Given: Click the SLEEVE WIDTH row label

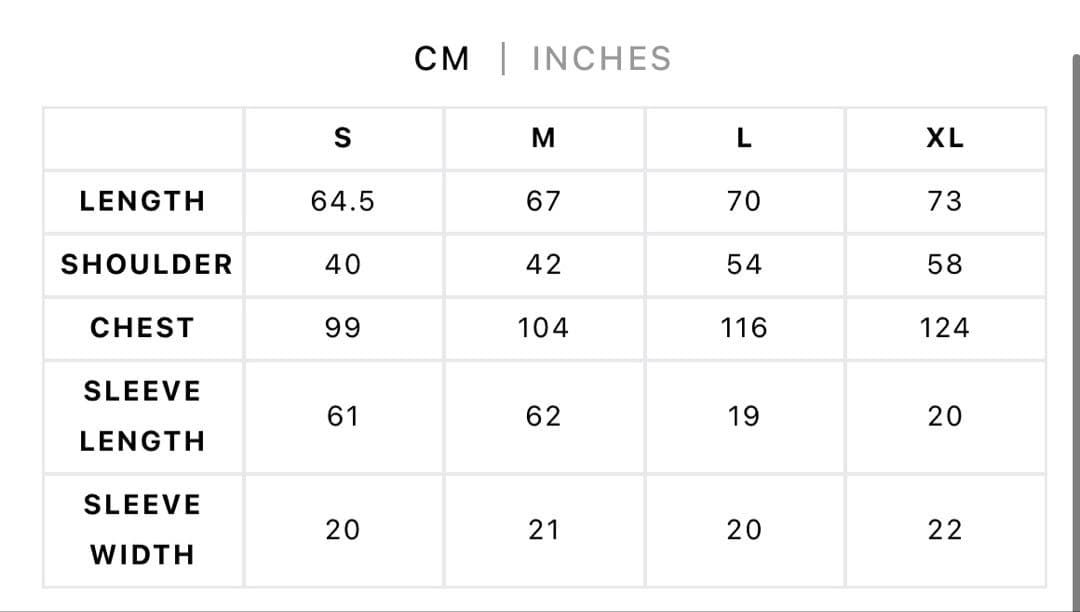Looking at the screenshot, I should [x=143, y=529].
